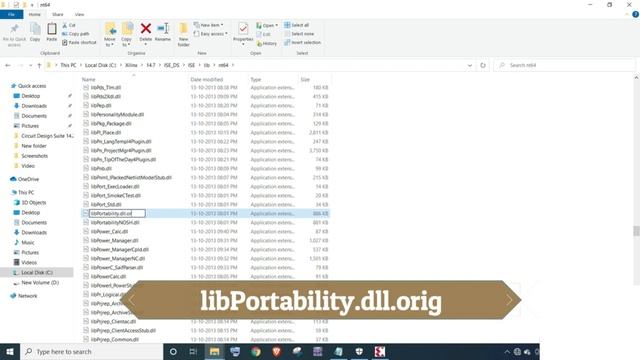
Task: Open the New item dropdown
Action: click(x=209, y=25)
